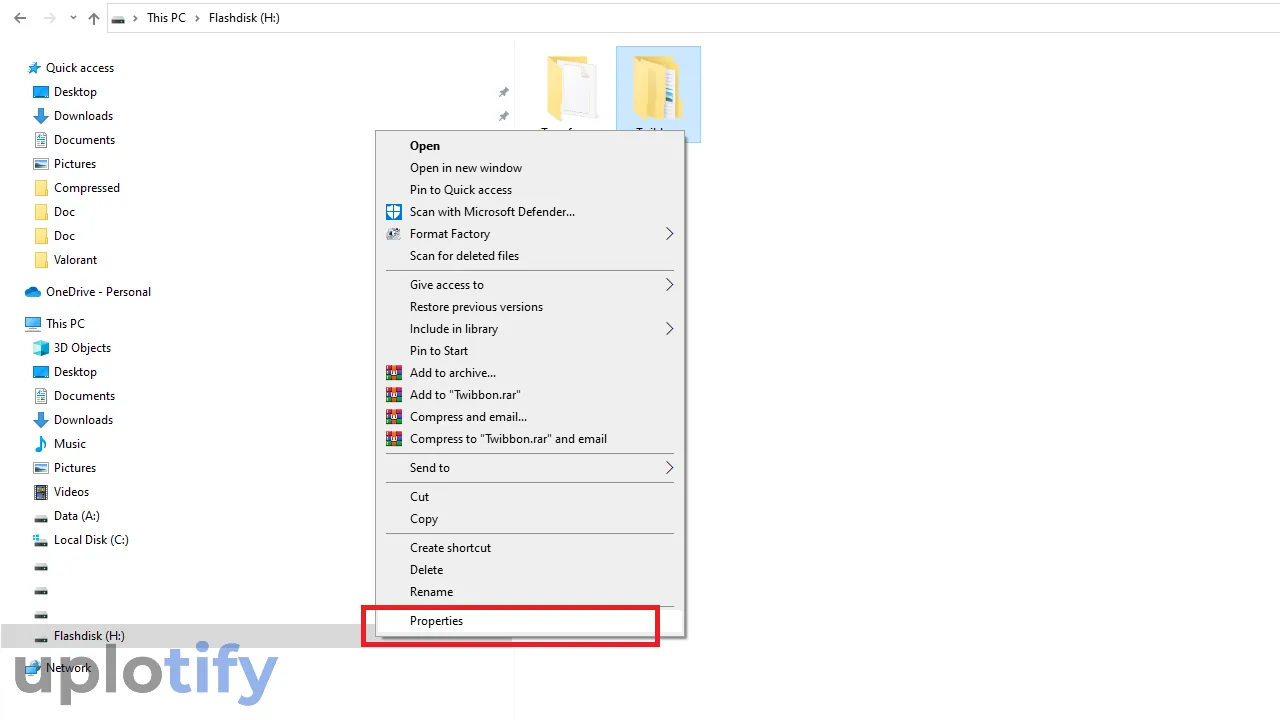The height and width of the screenshot is (720, 1280).
Task: Go up one level with up arrow
Action: click(x=94, y=18)
